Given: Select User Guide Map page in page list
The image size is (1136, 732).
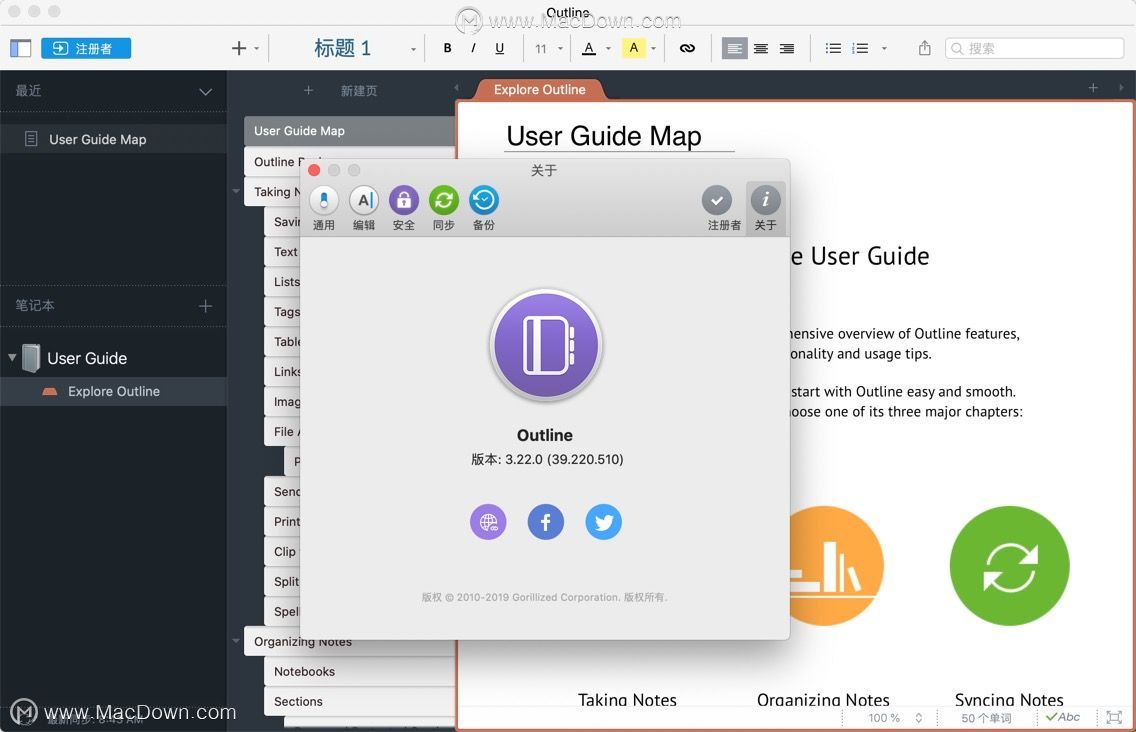Looking at the screenshot, I should pos(350,131).
